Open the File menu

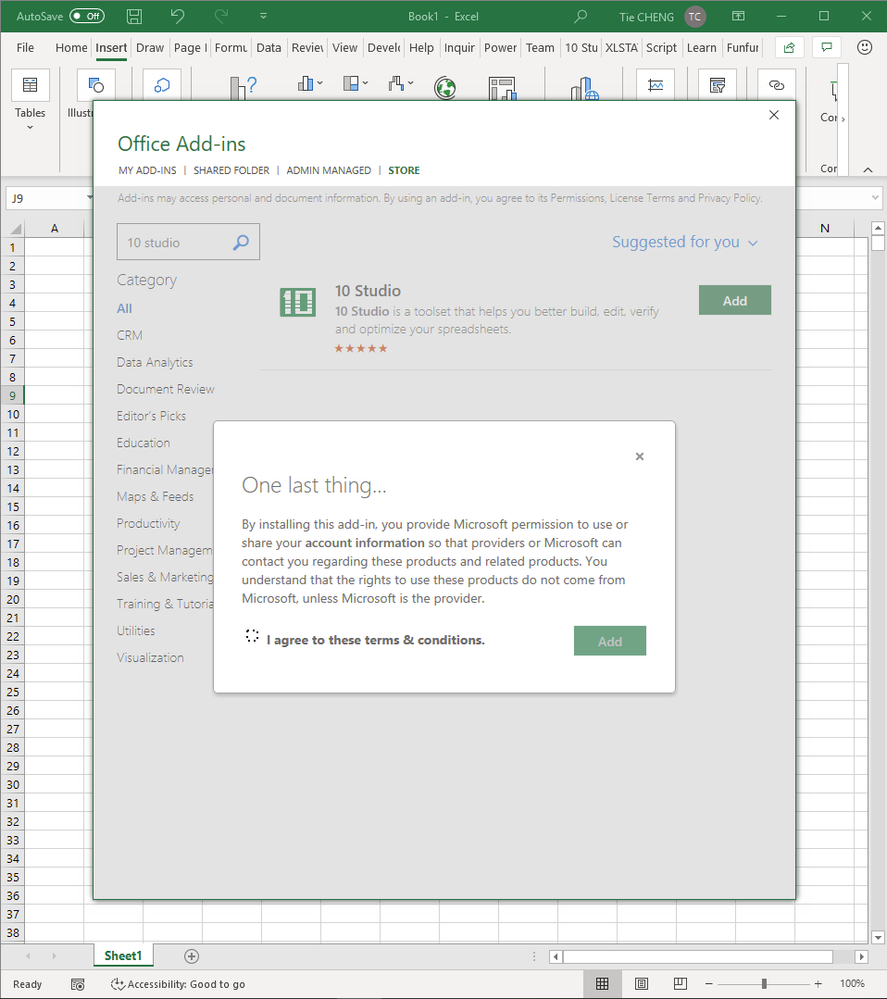click(x=25, y=48)
